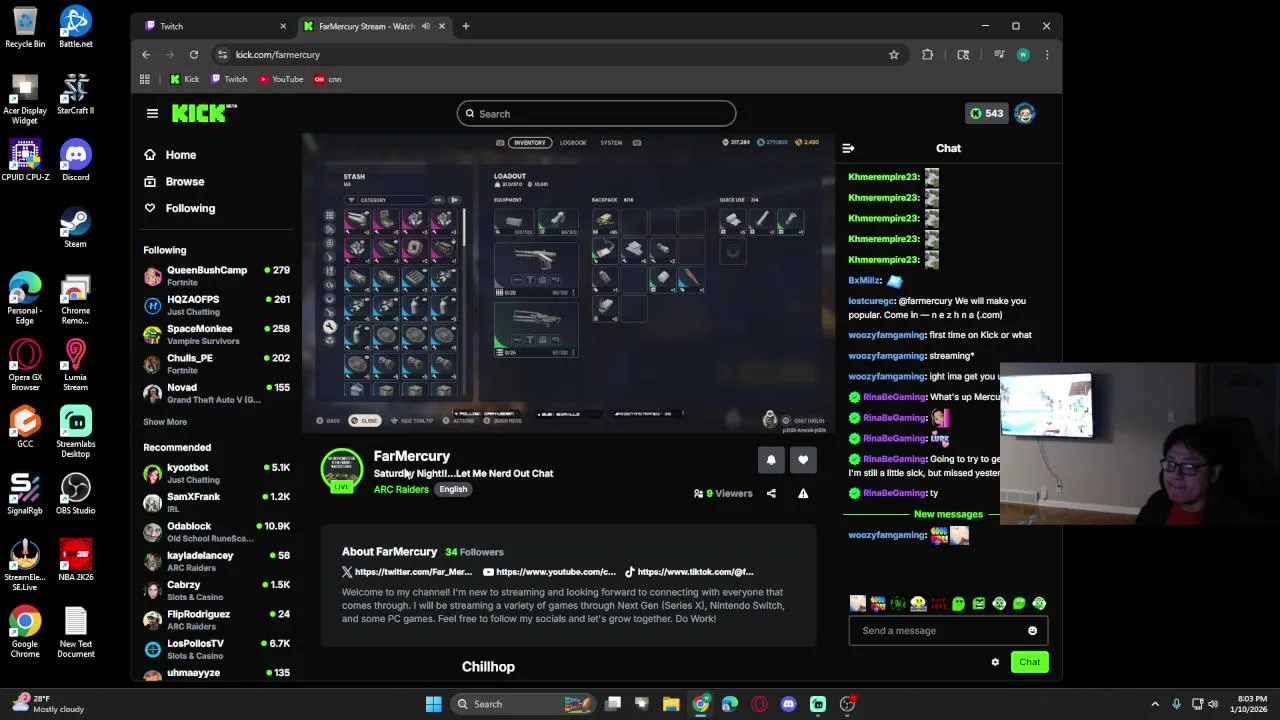Open the emoji picker in message box

tap(1032, 631)
